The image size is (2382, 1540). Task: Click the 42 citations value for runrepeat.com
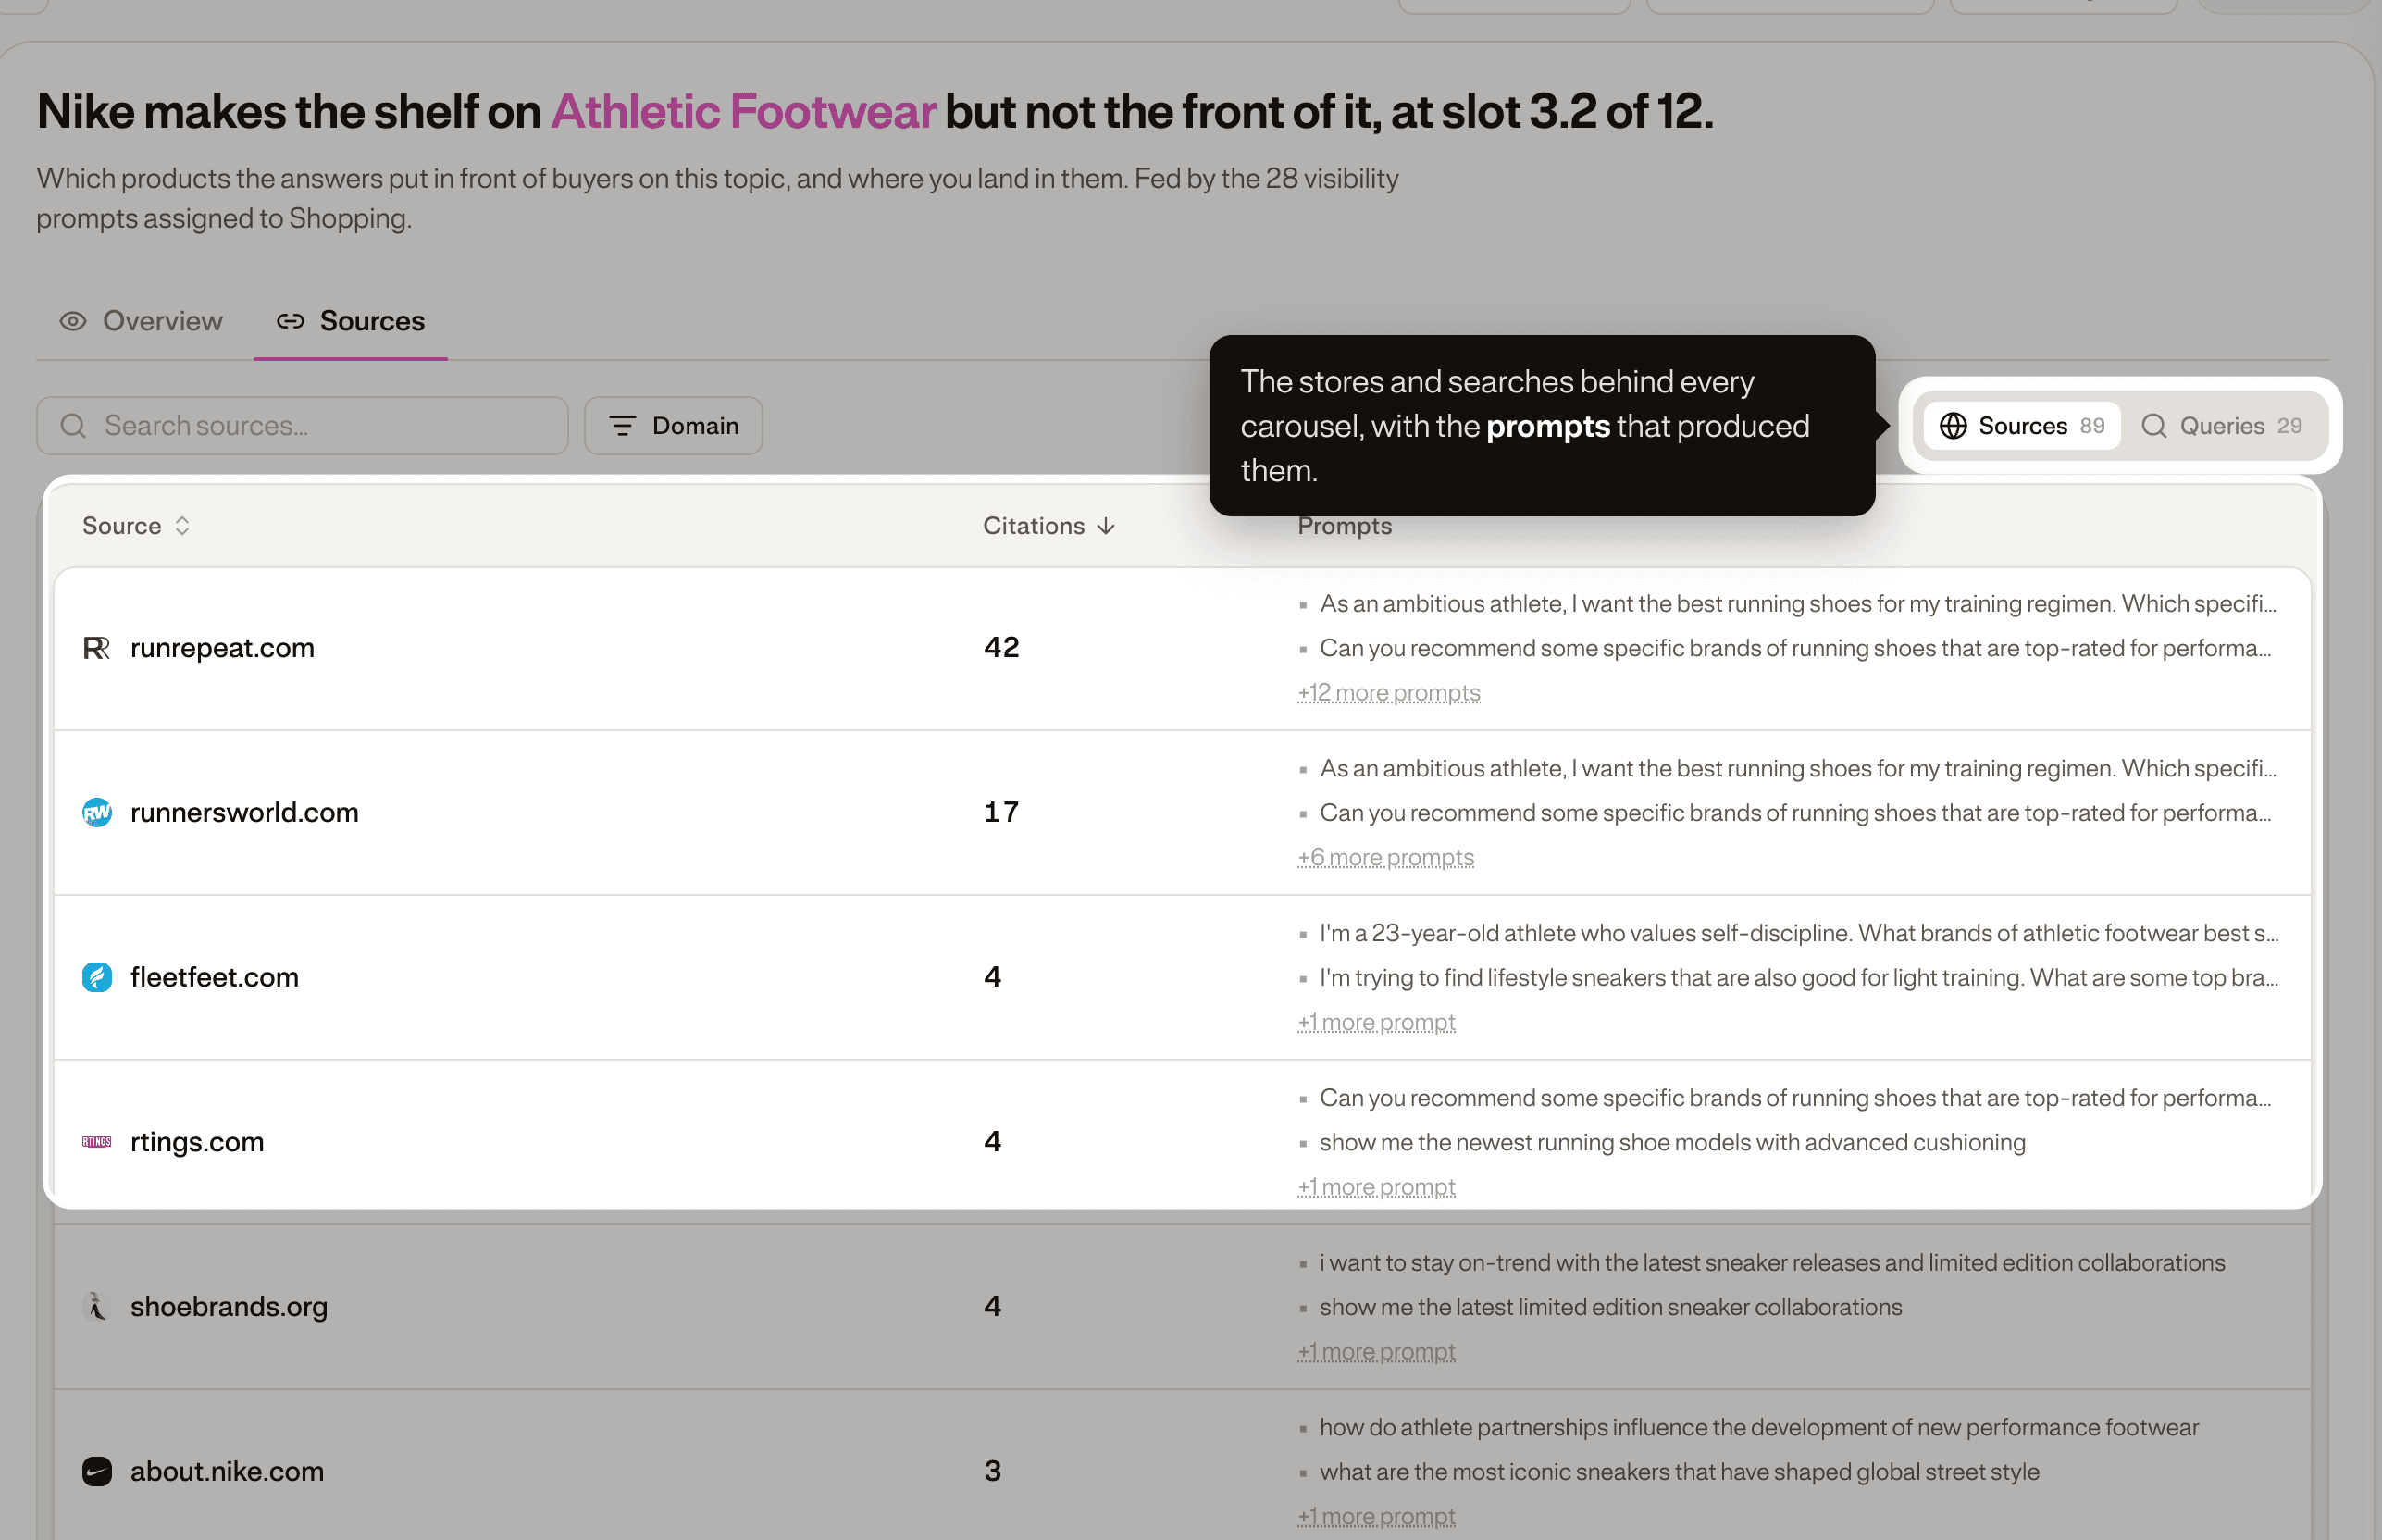(1001, 648)
